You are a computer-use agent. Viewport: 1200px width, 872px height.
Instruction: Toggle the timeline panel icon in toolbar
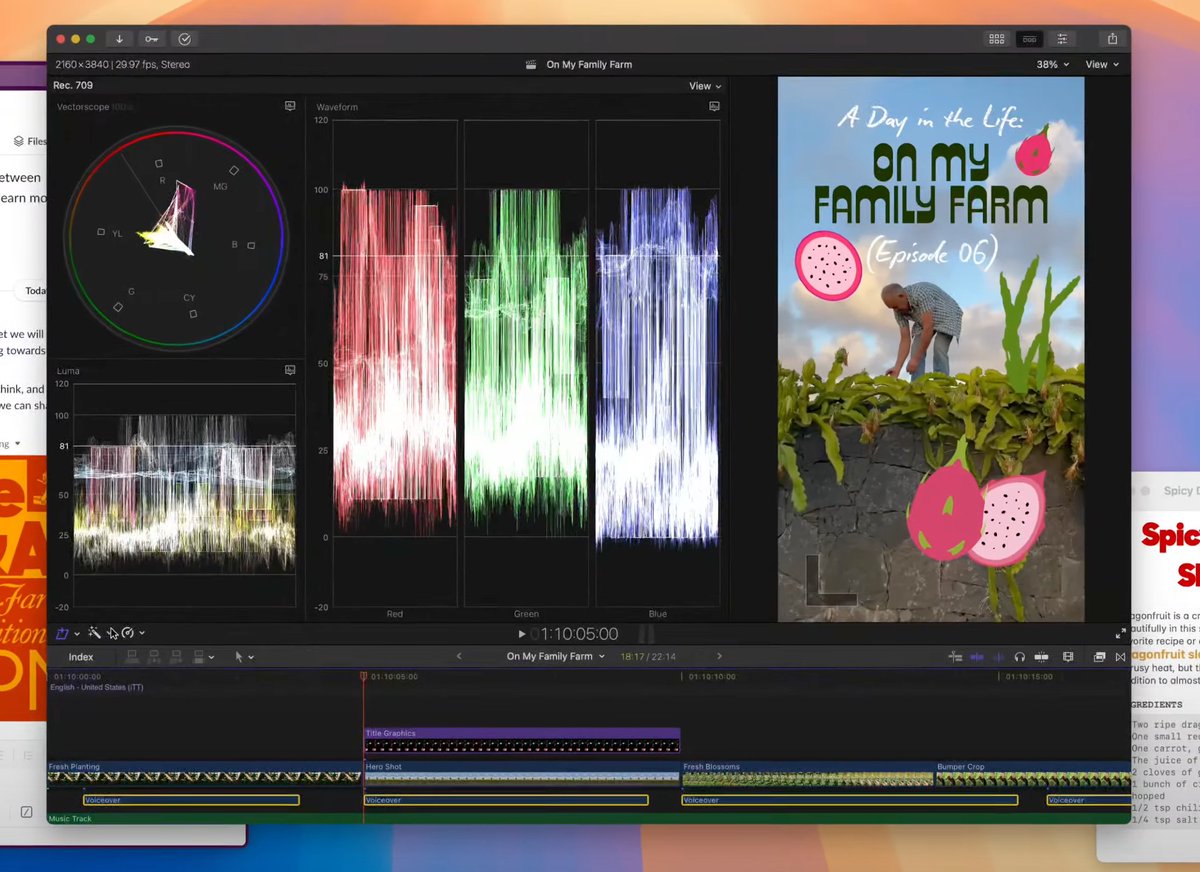coord(1029,39)
